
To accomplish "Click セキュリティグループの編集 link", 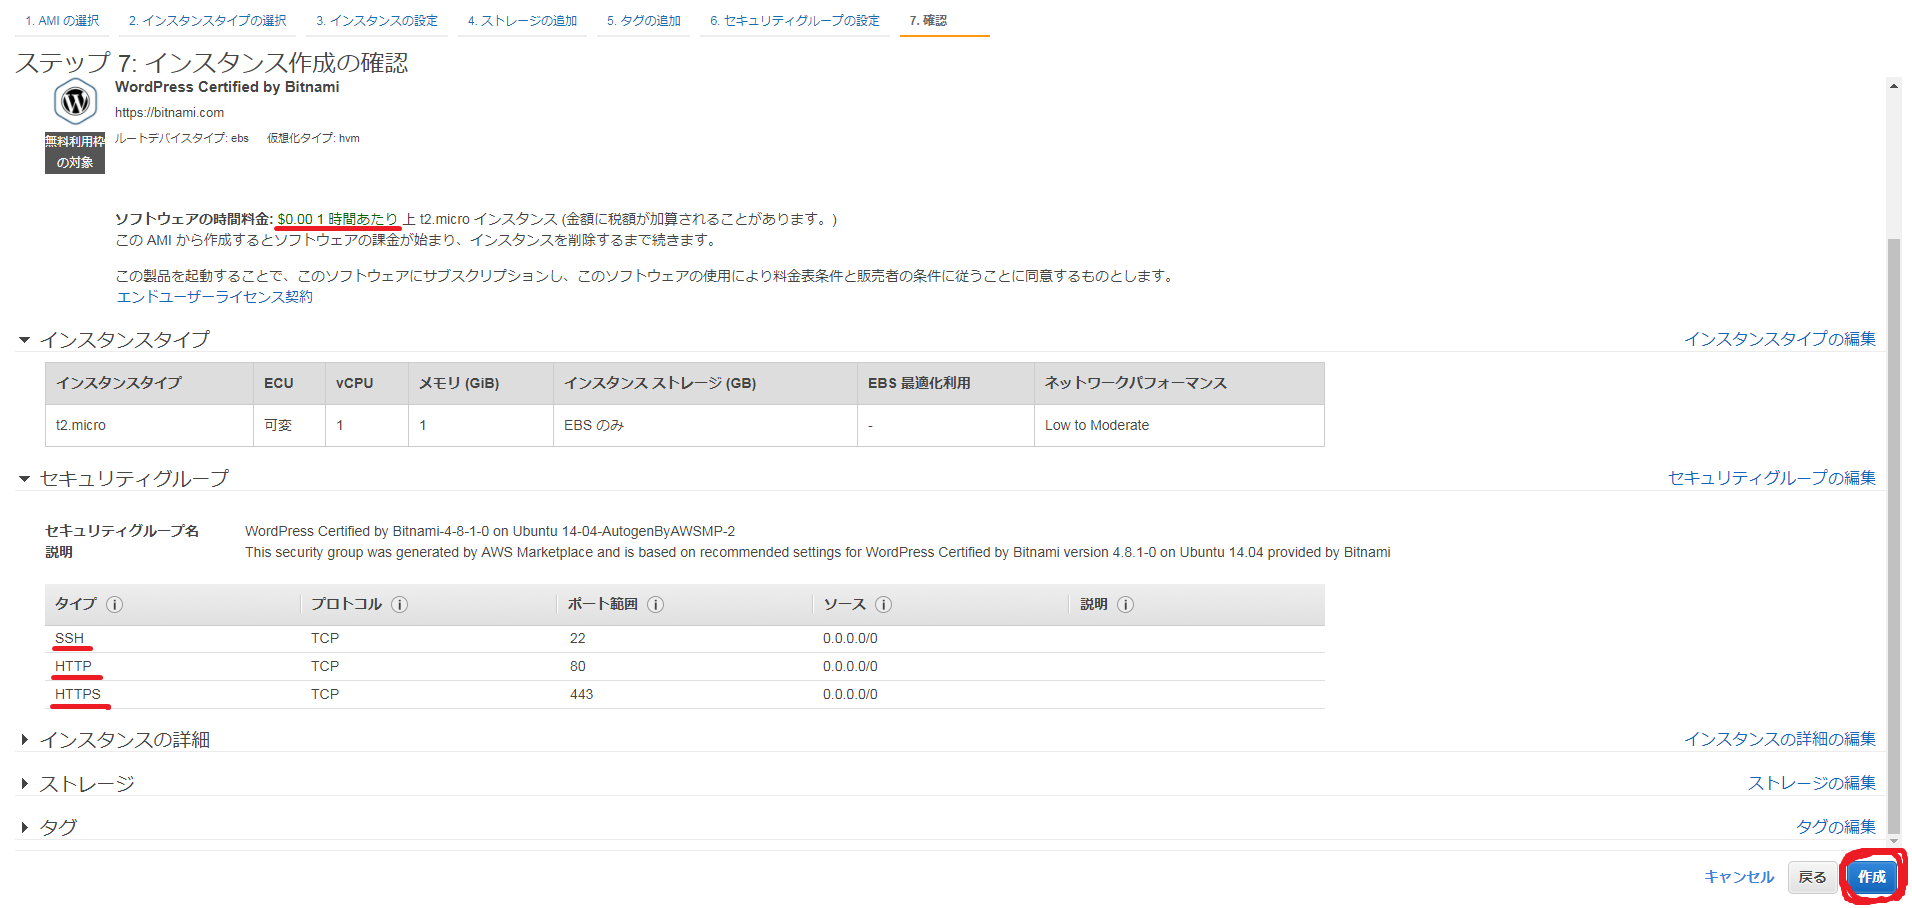I will [1771, 478].
